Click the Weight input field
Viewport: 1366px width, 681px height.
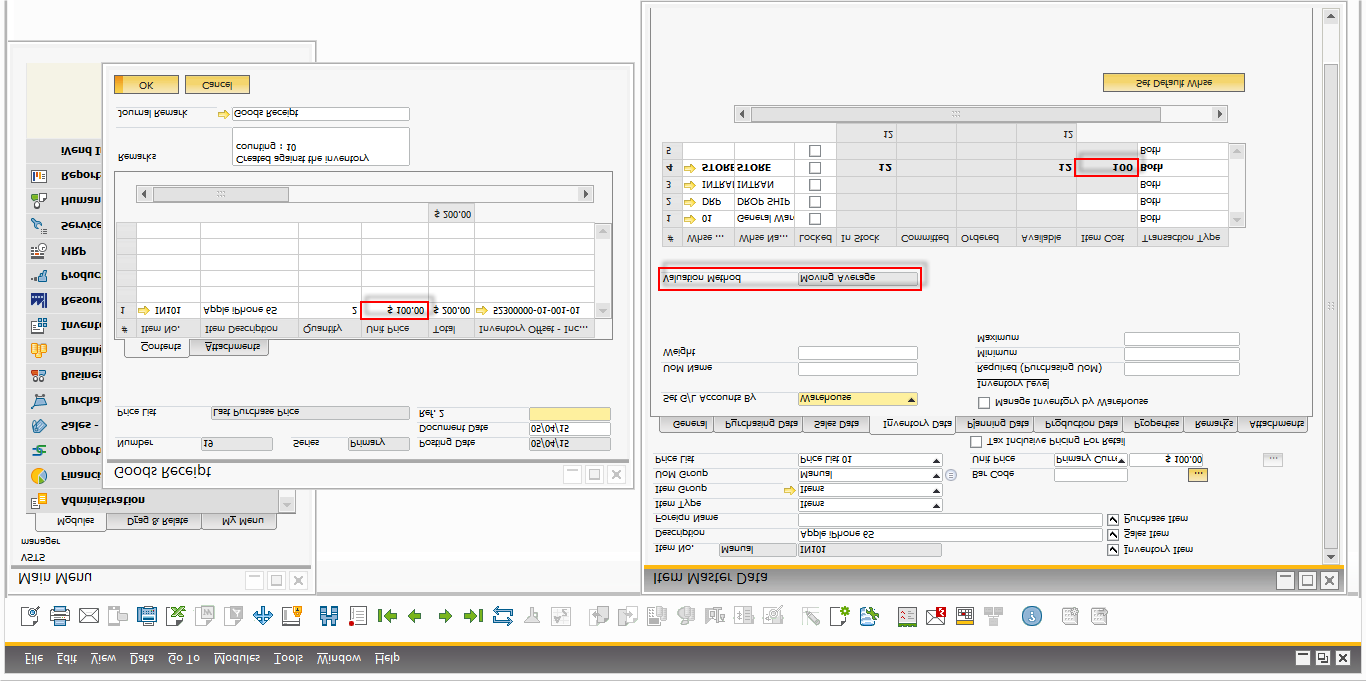coord(857,353)
